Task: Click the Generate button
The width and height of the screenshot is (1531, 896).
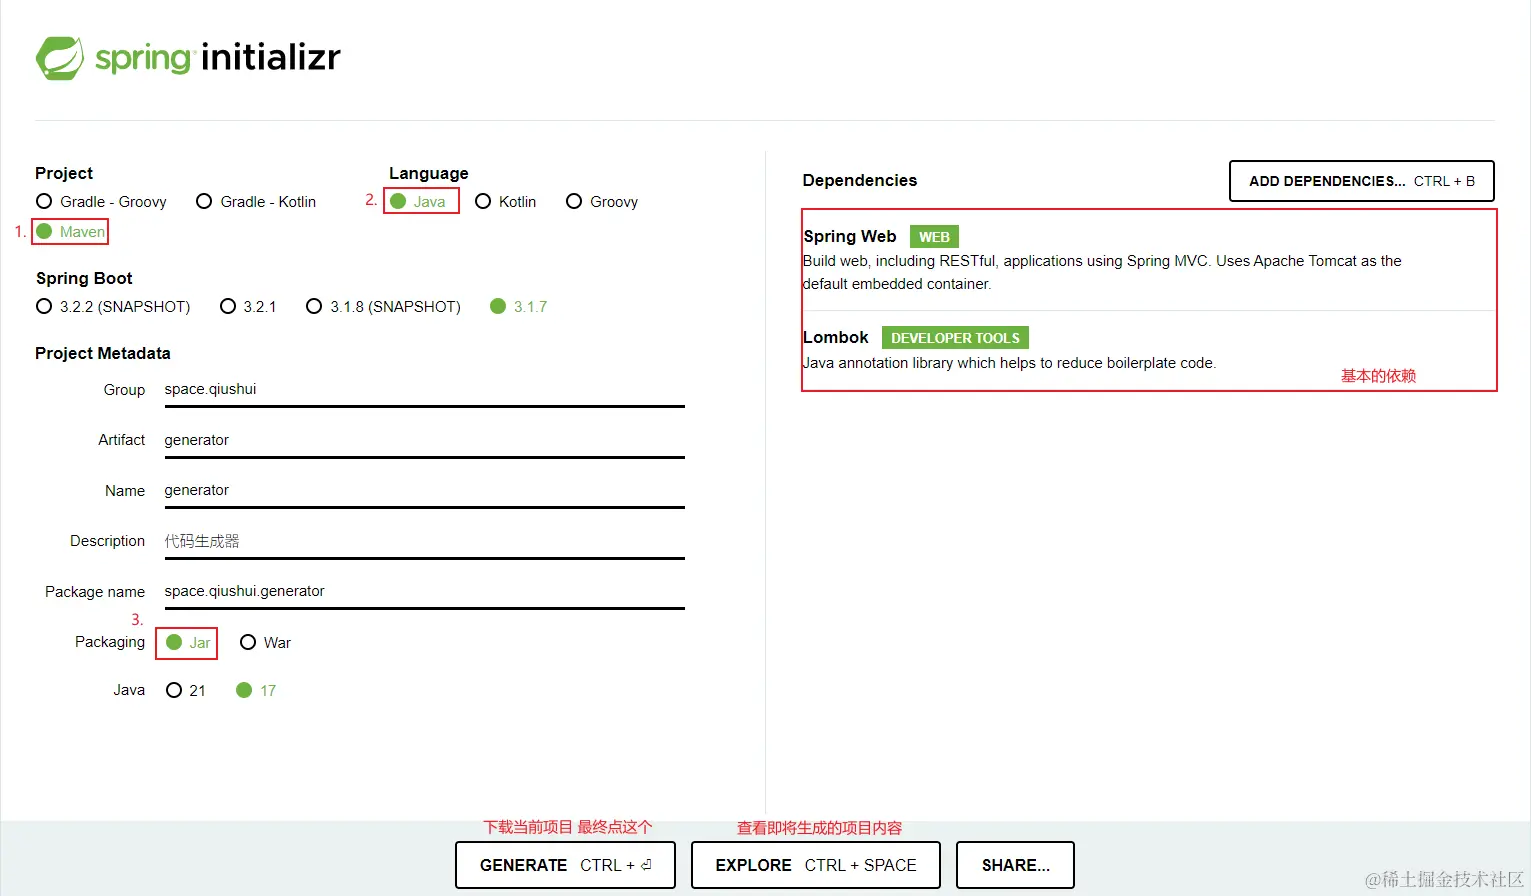Action: click(x=565, y=865)
